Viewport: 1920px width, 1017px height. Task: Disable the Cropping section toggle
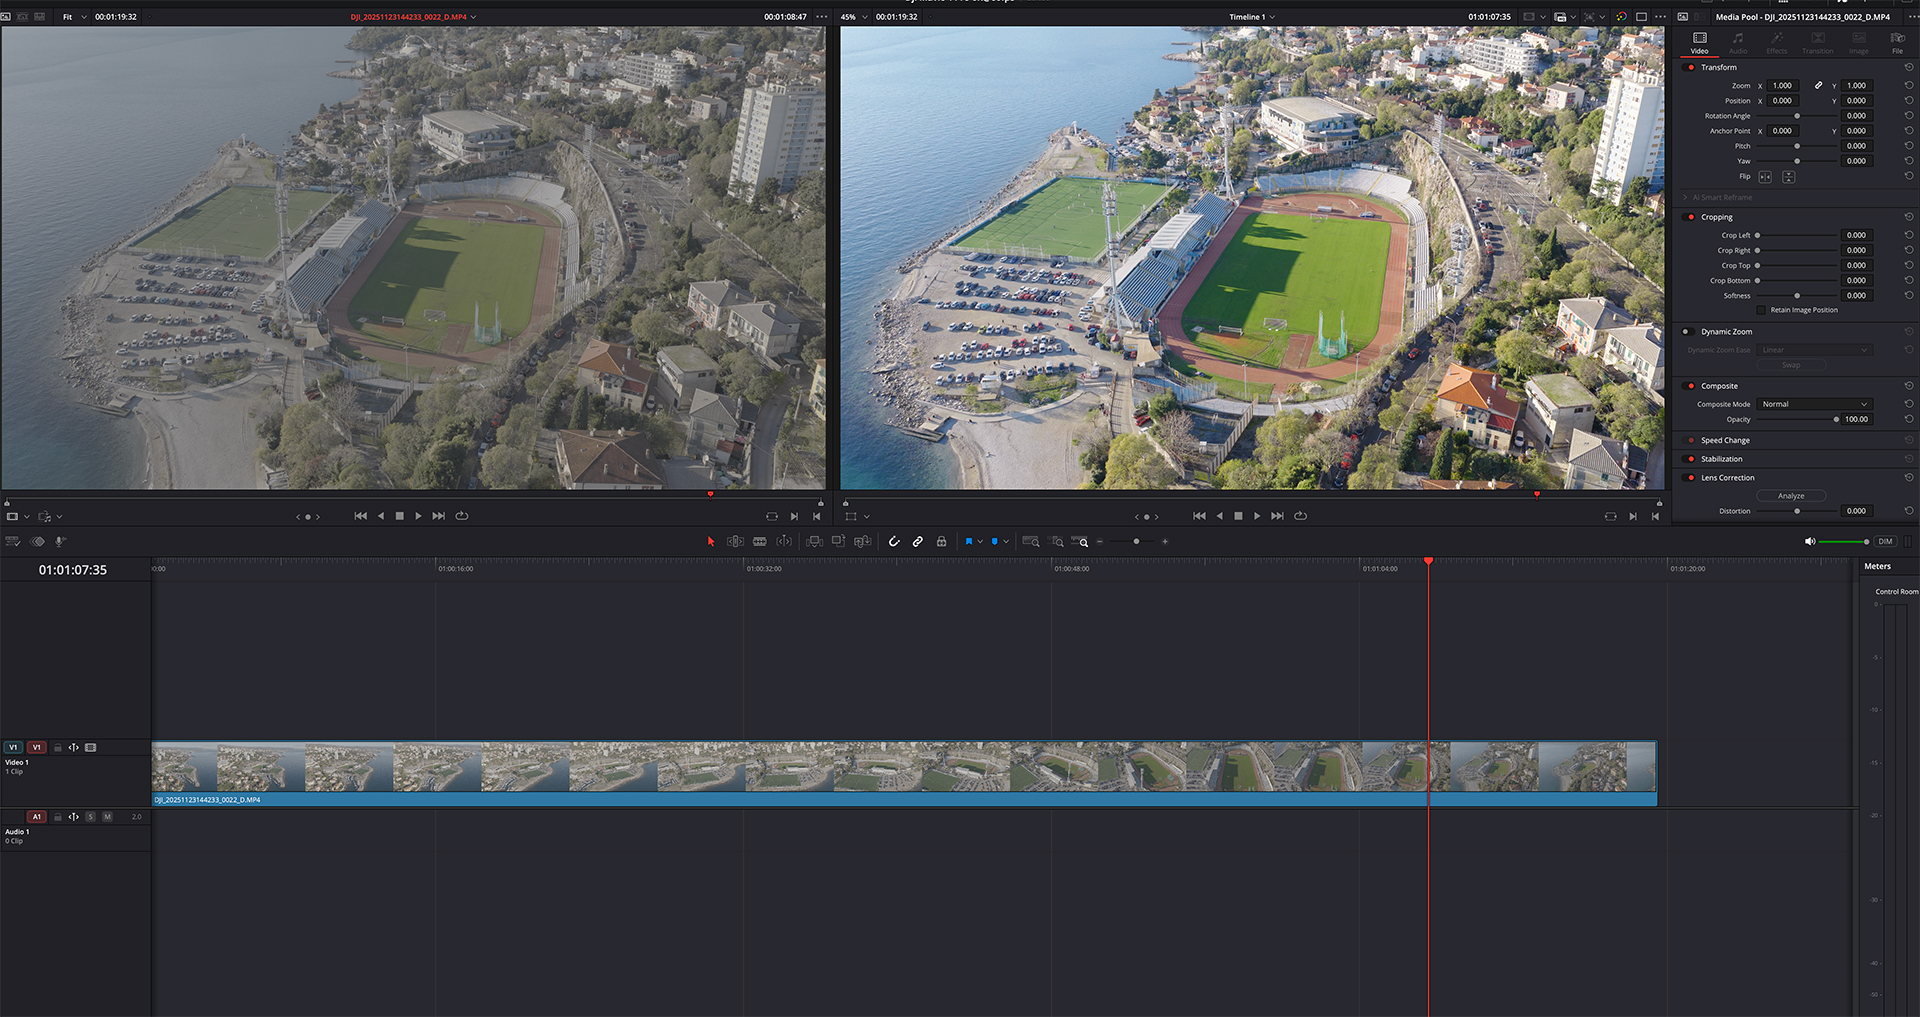1691,217
